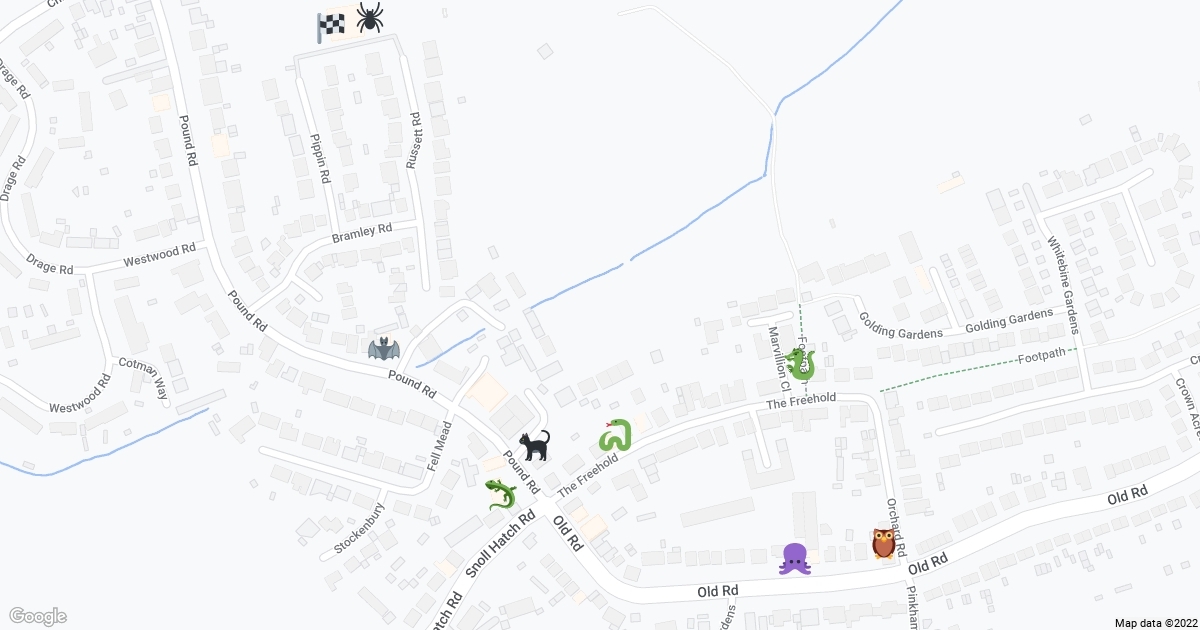Select the purple octopus marker

[794, 559]
